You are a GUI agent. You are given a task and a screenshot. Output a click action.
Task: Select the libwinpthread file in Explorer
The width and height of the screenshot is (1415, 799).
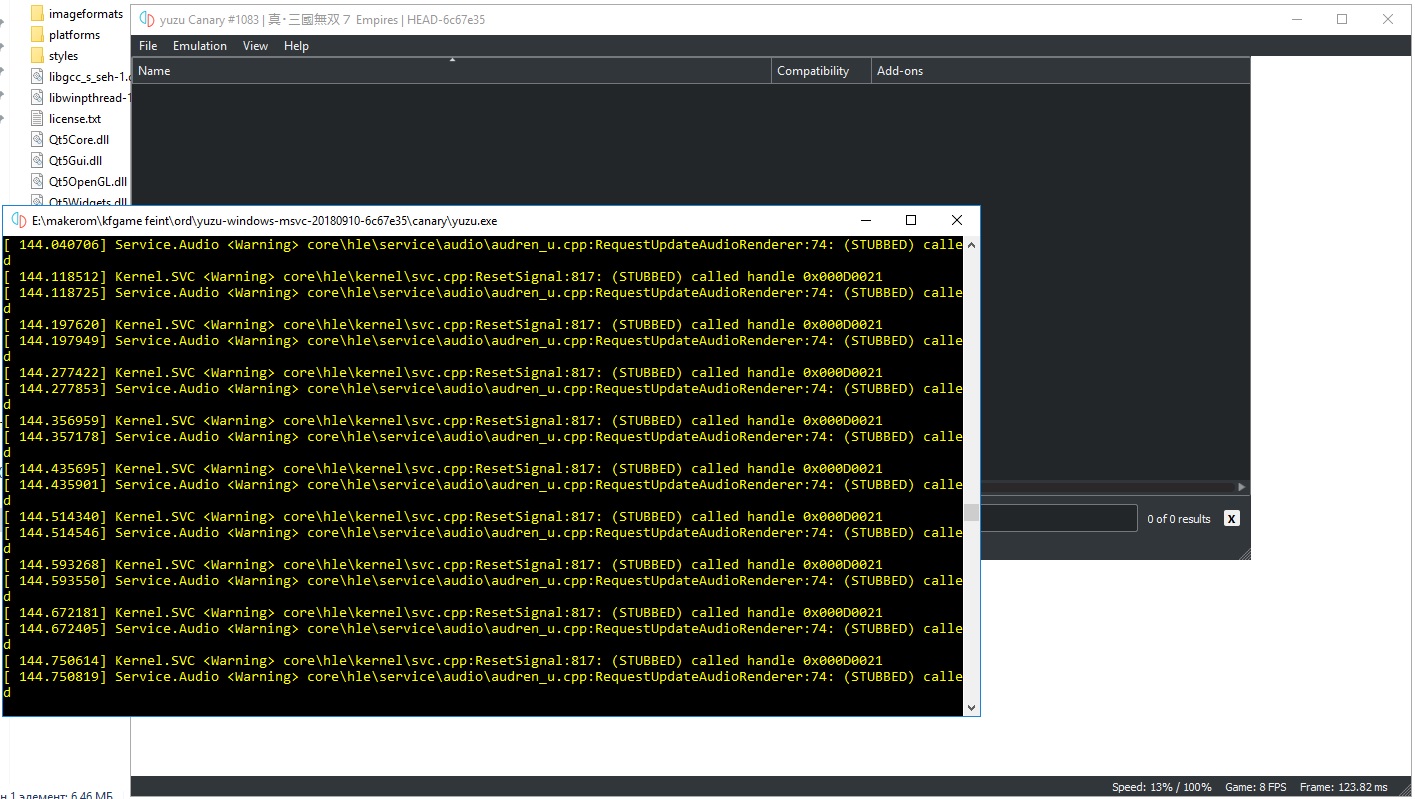tap(80, 98)
